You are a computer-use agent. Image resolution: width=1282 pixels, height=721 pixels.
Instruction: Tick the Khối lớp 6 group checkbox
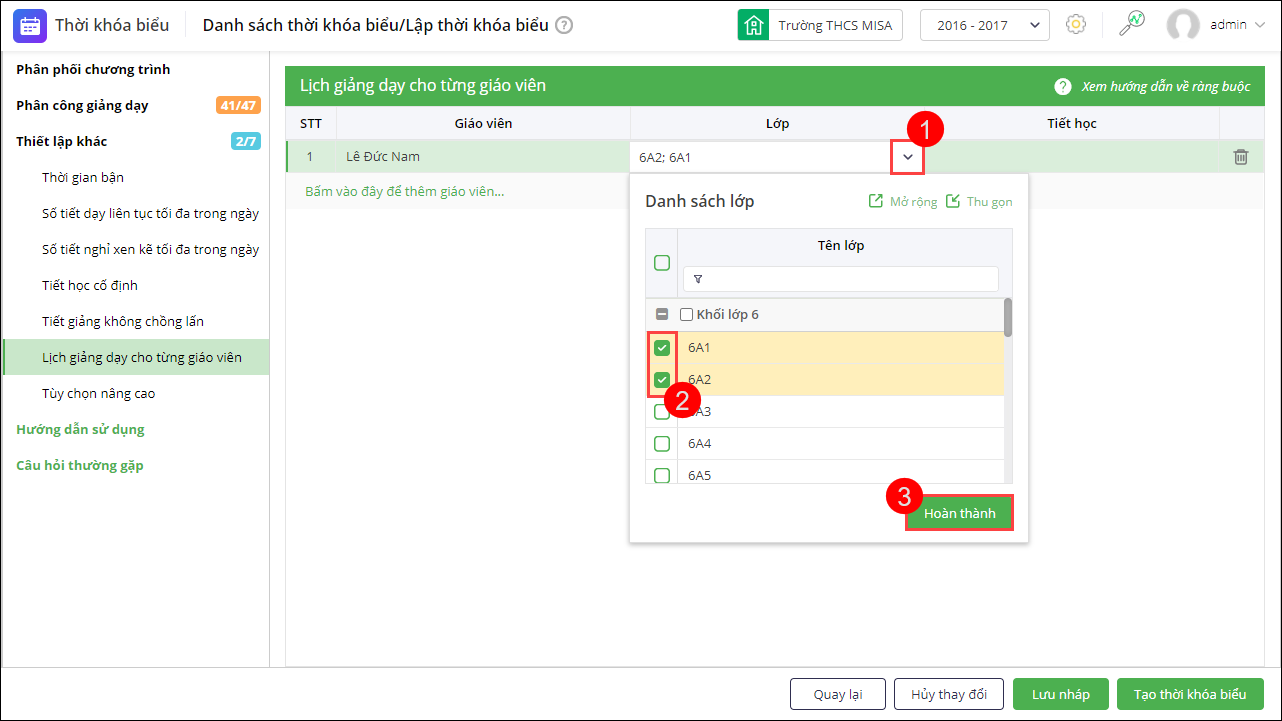[x=686, y=315]
